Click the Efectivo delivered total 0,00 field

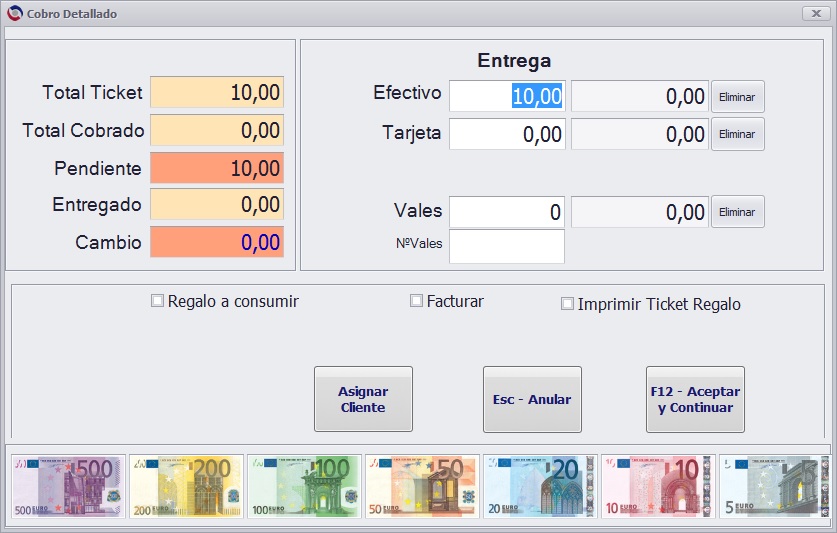639,96
